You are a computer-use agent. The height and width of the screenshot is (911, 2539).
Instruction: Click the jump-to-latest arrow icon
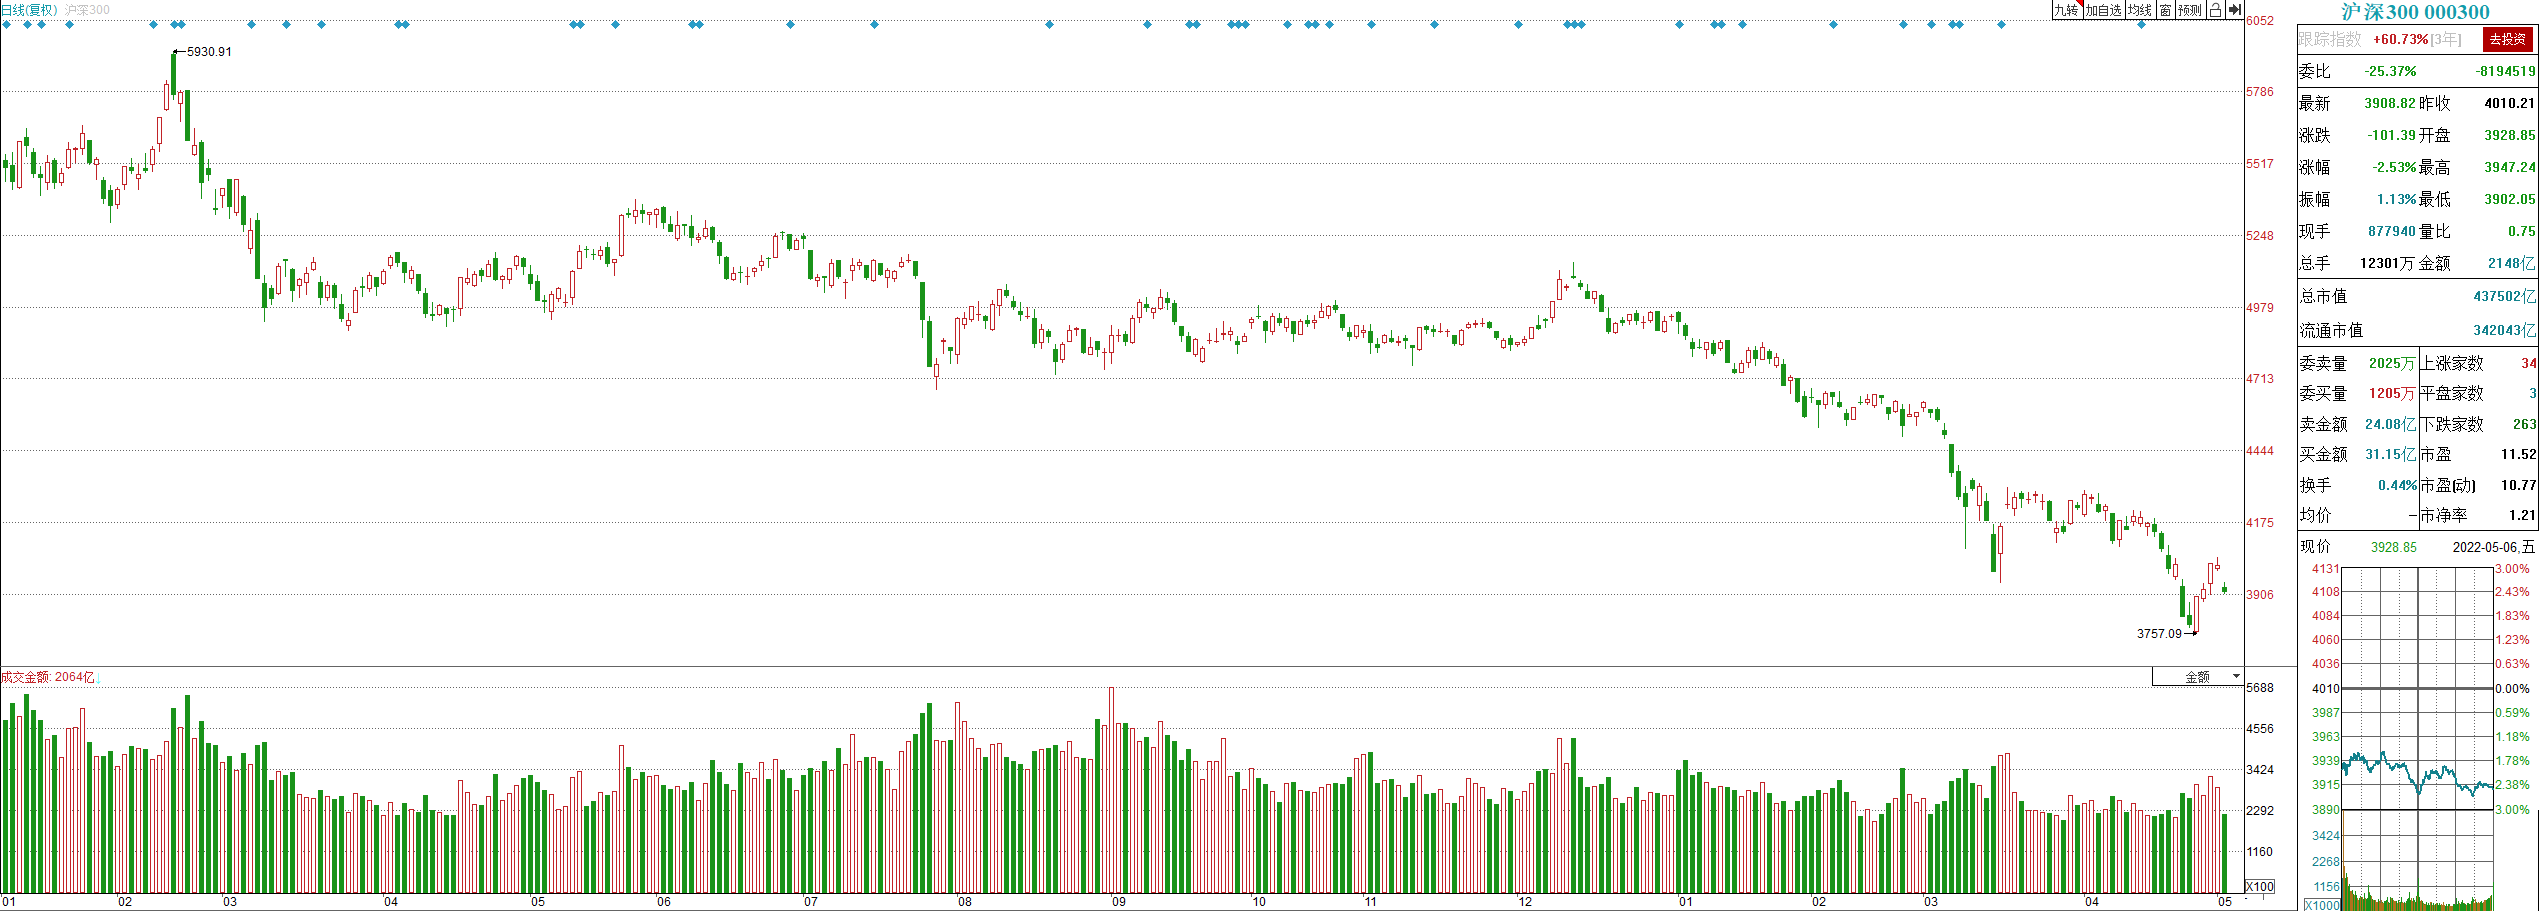point(2235,10)
